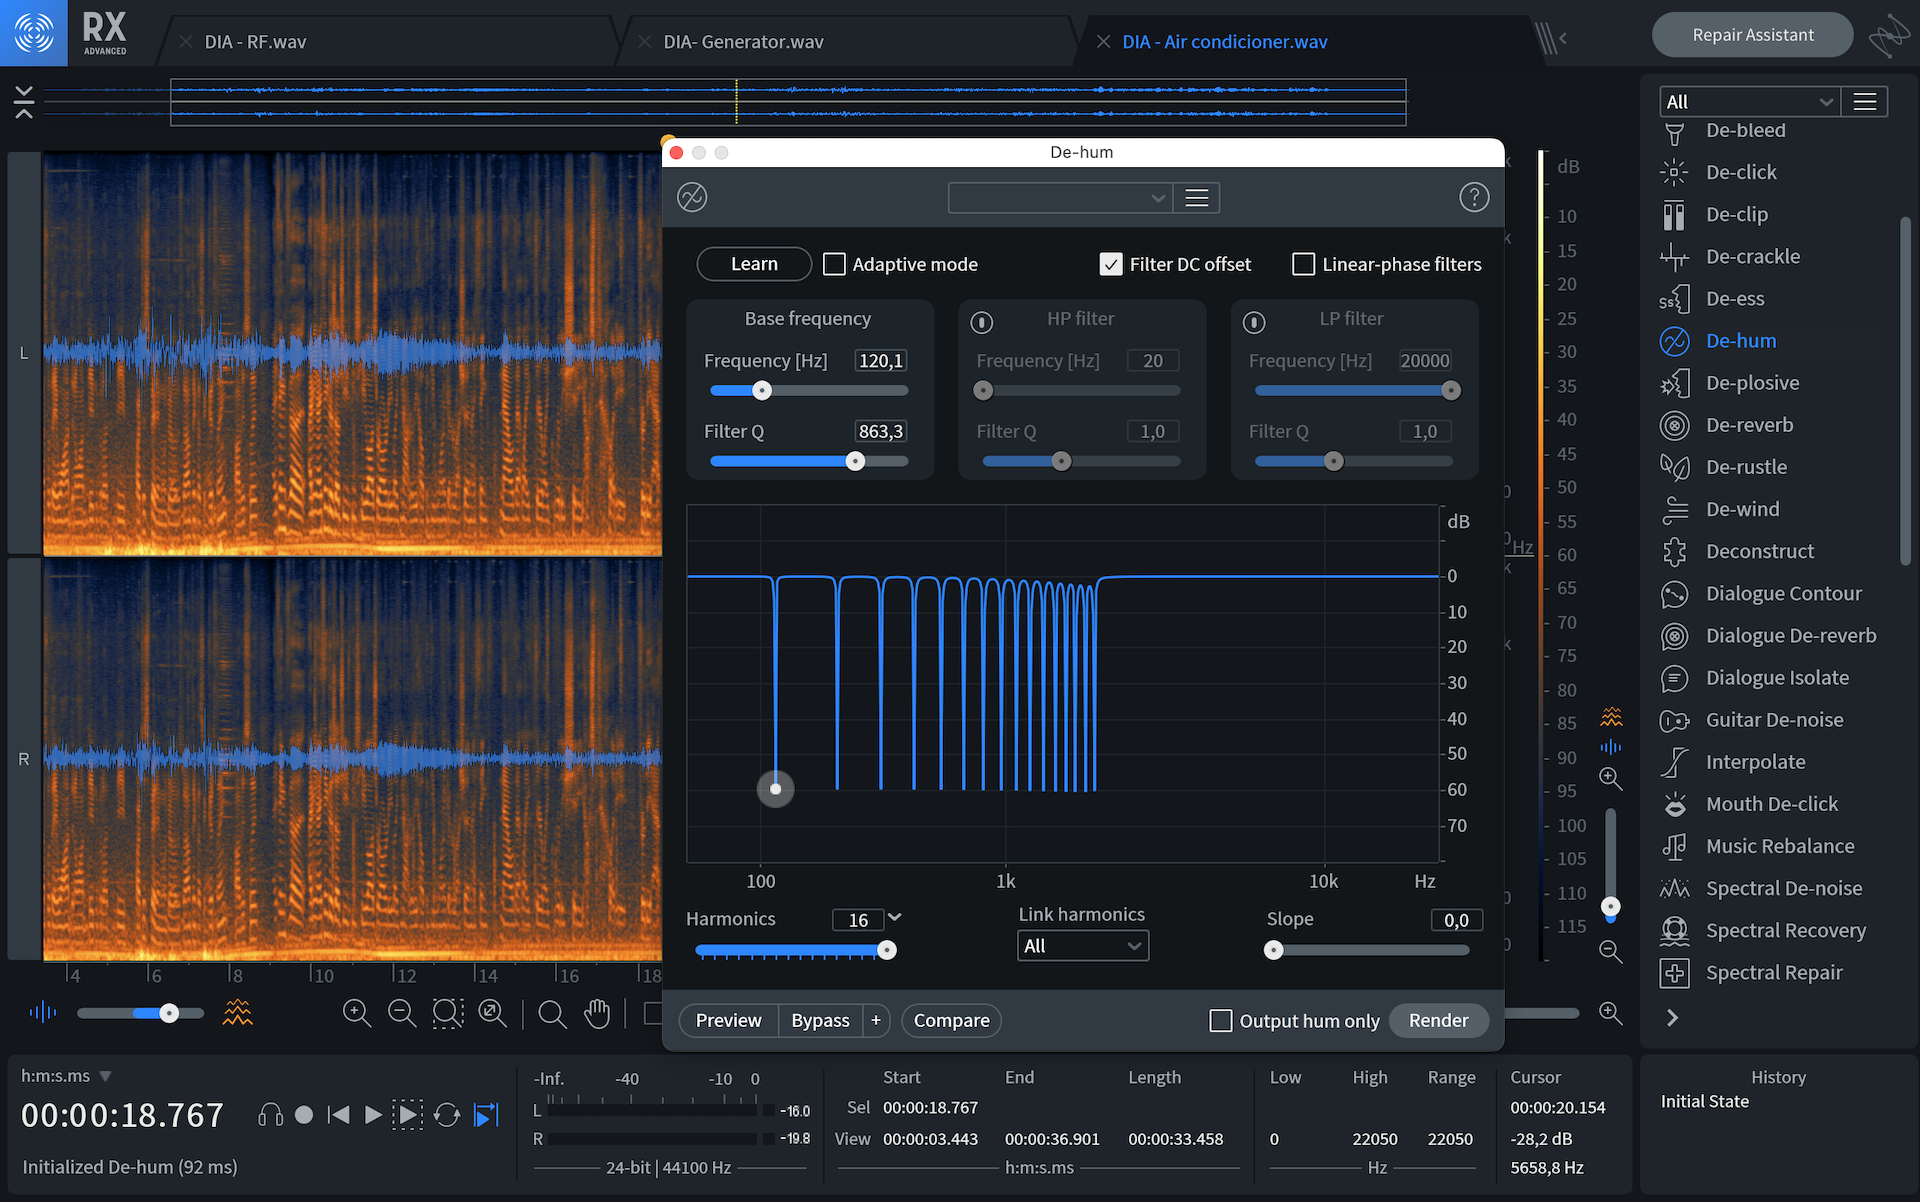Switch to DIA - RF.wav tab

(255, 42)
